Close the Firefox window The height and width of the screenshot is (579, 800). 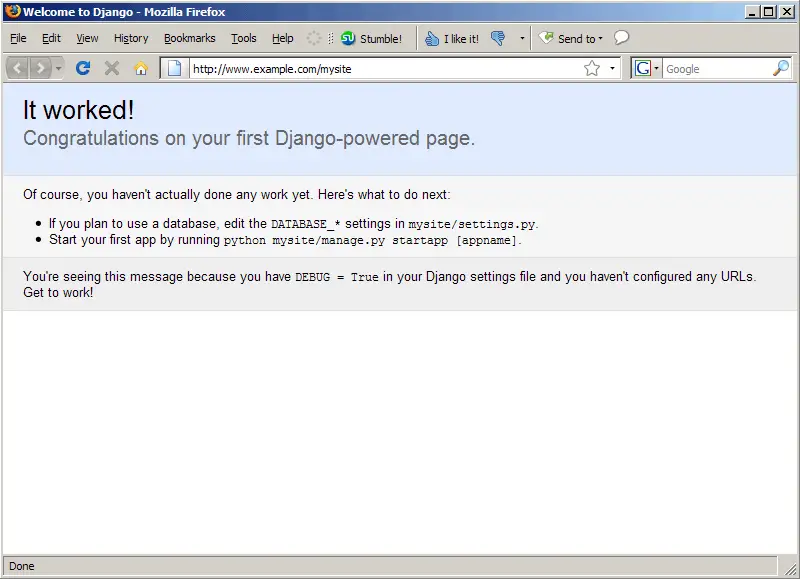[x=786, y=11]
